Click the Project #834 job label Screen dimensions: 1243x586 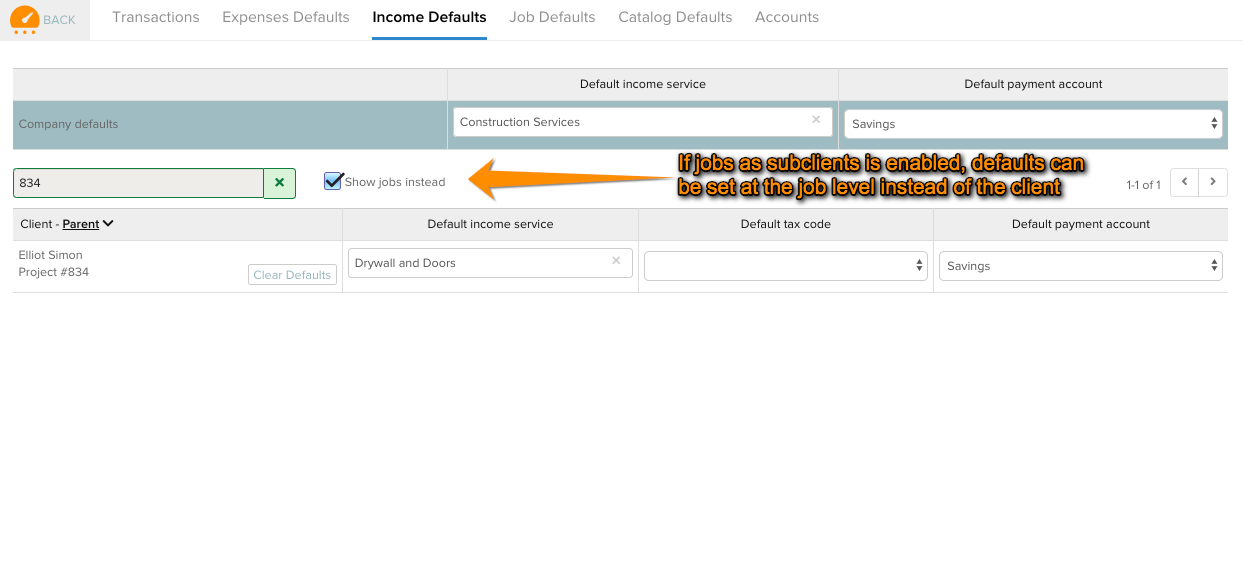click(x=54, y=272)
